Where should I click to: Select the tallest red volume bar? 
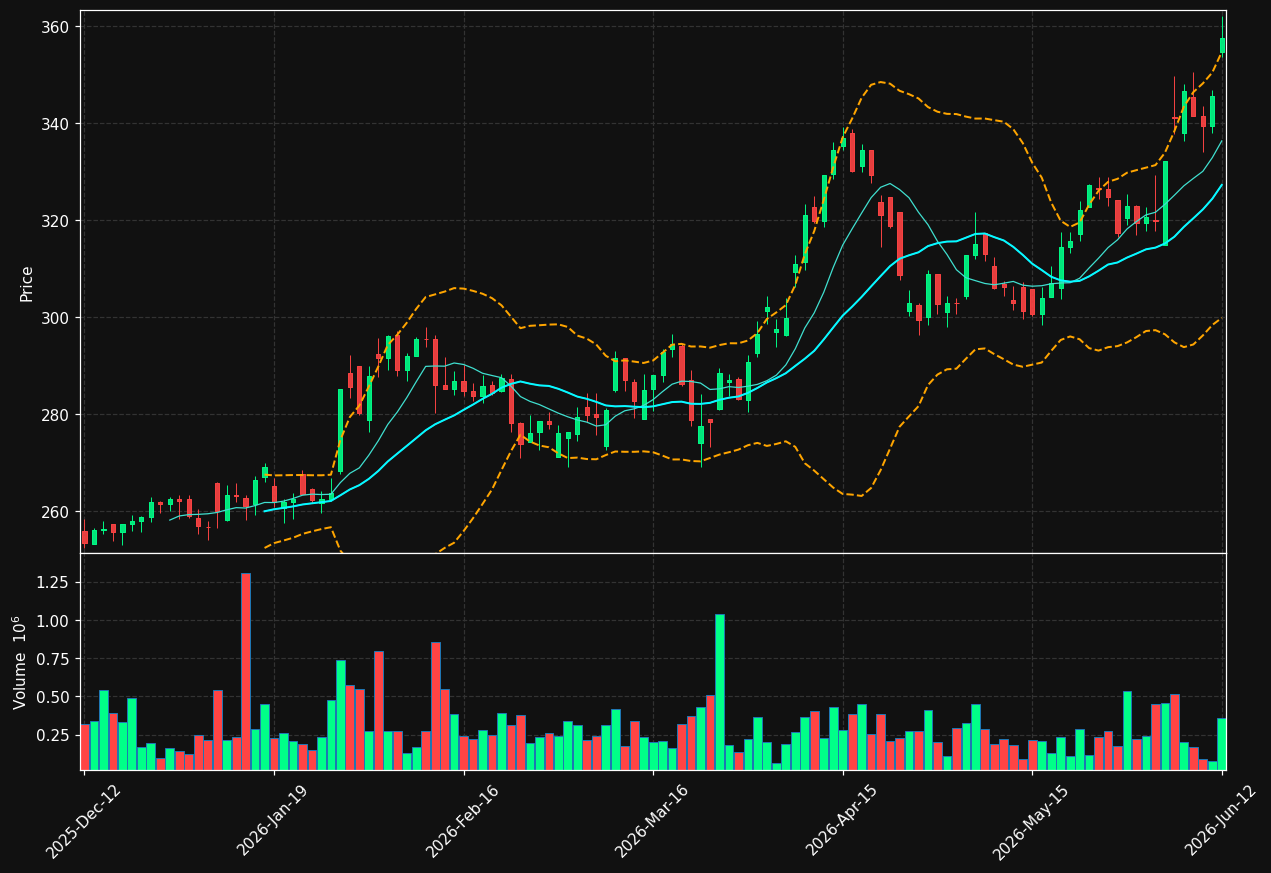[x=246, y=671]
